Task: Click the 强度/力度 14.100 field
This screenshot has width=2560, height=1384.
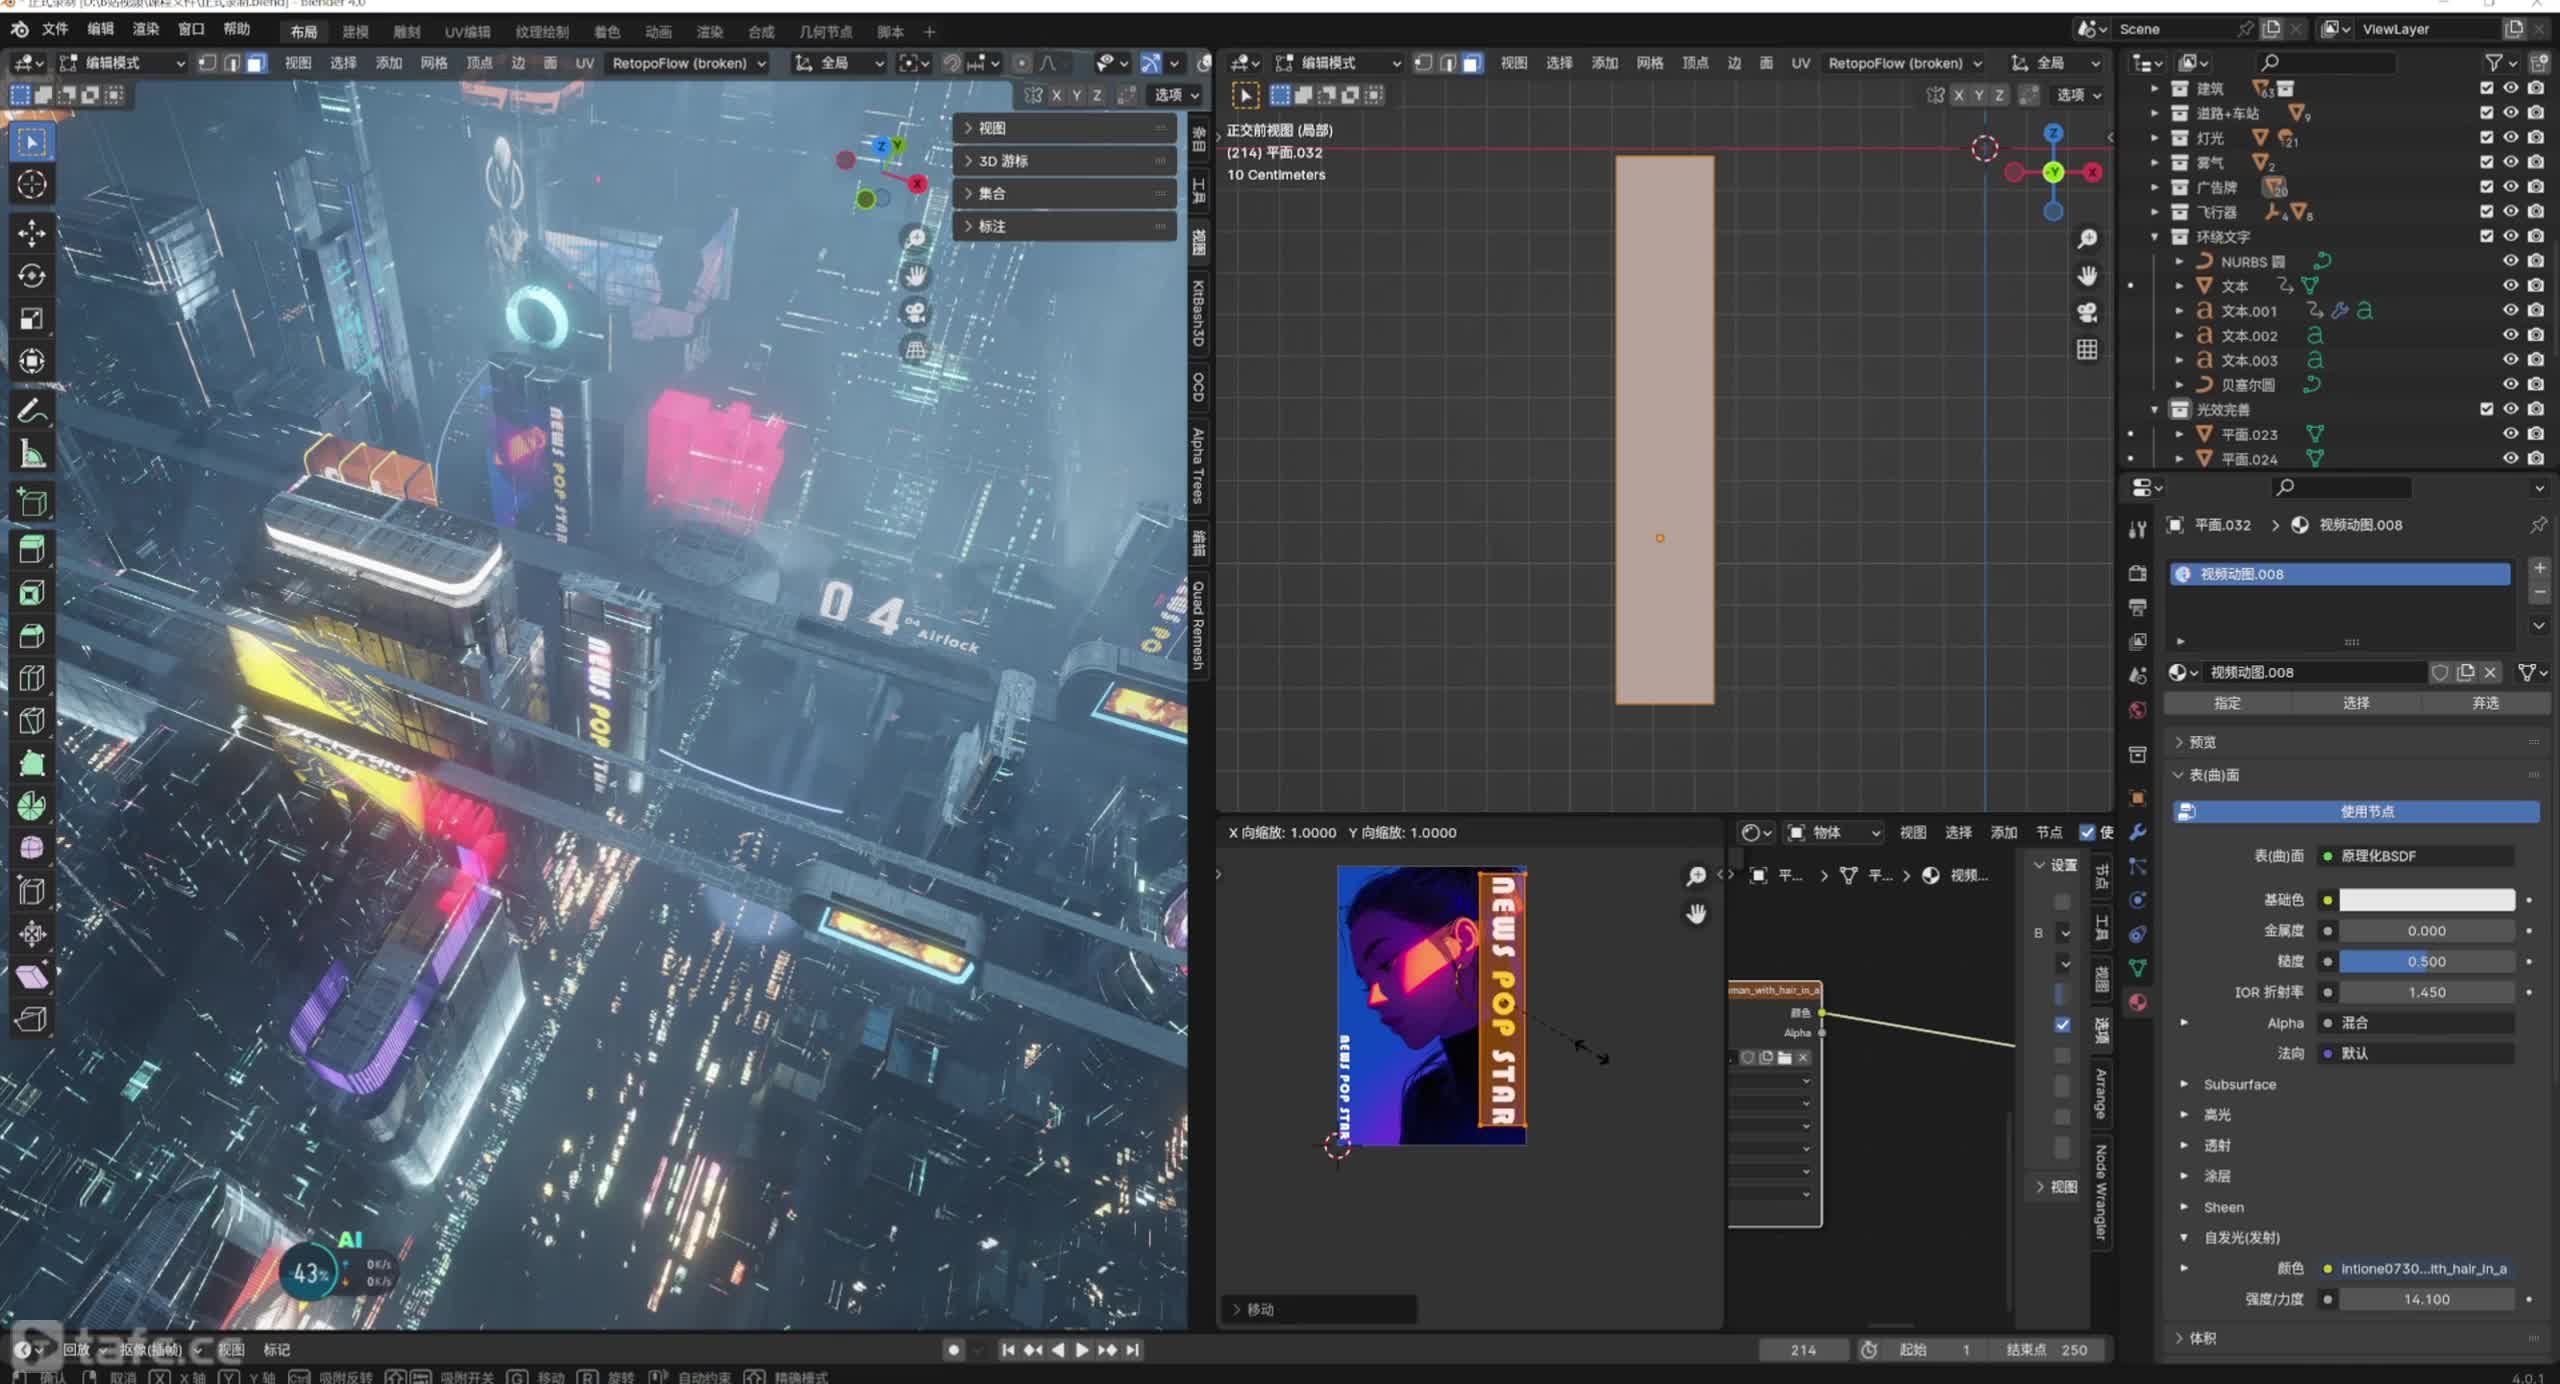Action: (2426, 1299)
